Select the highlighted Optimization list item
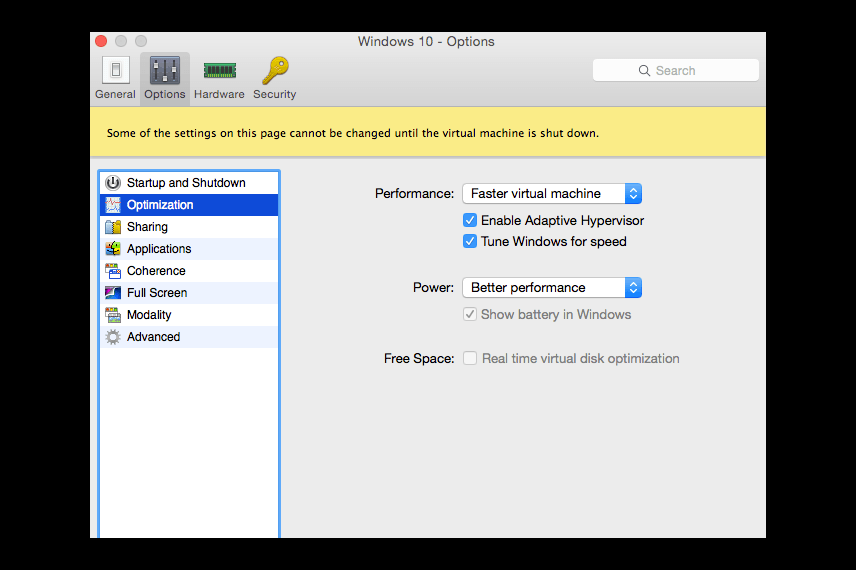This screenshot has width=856, height=570. click(x=189, y=205)
